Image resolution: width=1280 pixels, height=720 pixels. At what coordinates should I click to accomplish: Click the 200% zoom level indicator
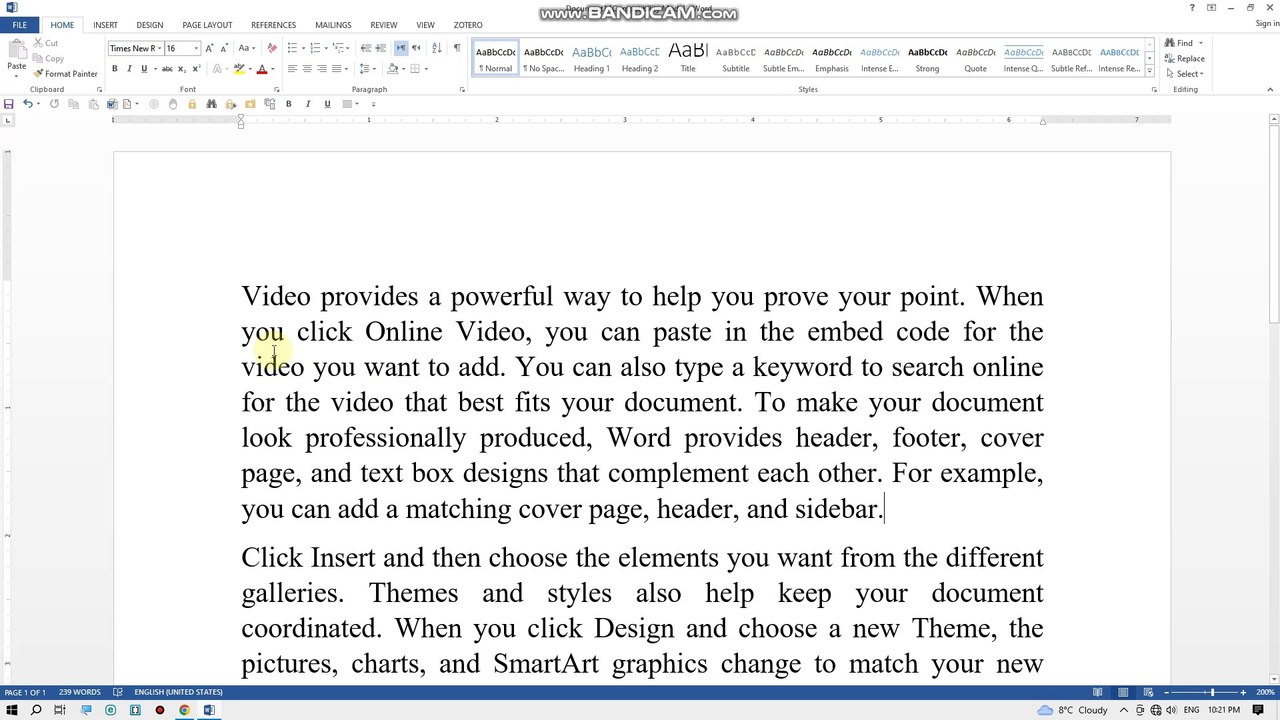(x=1264, y=692)
